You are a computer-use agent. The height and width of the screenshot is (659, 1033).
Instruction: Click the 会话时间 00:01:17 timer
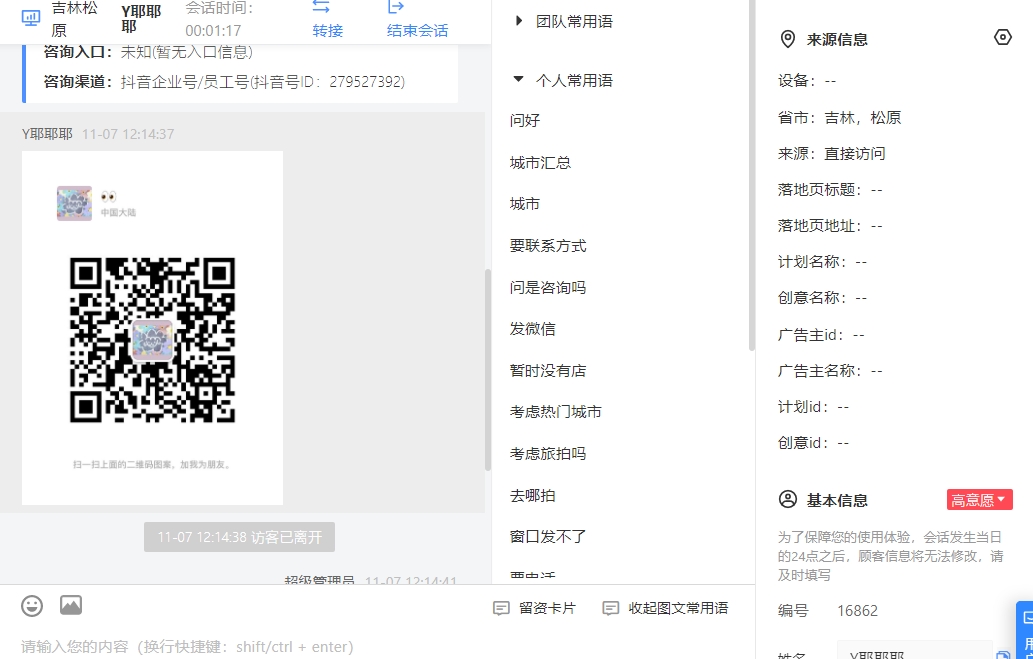point(219,19)
